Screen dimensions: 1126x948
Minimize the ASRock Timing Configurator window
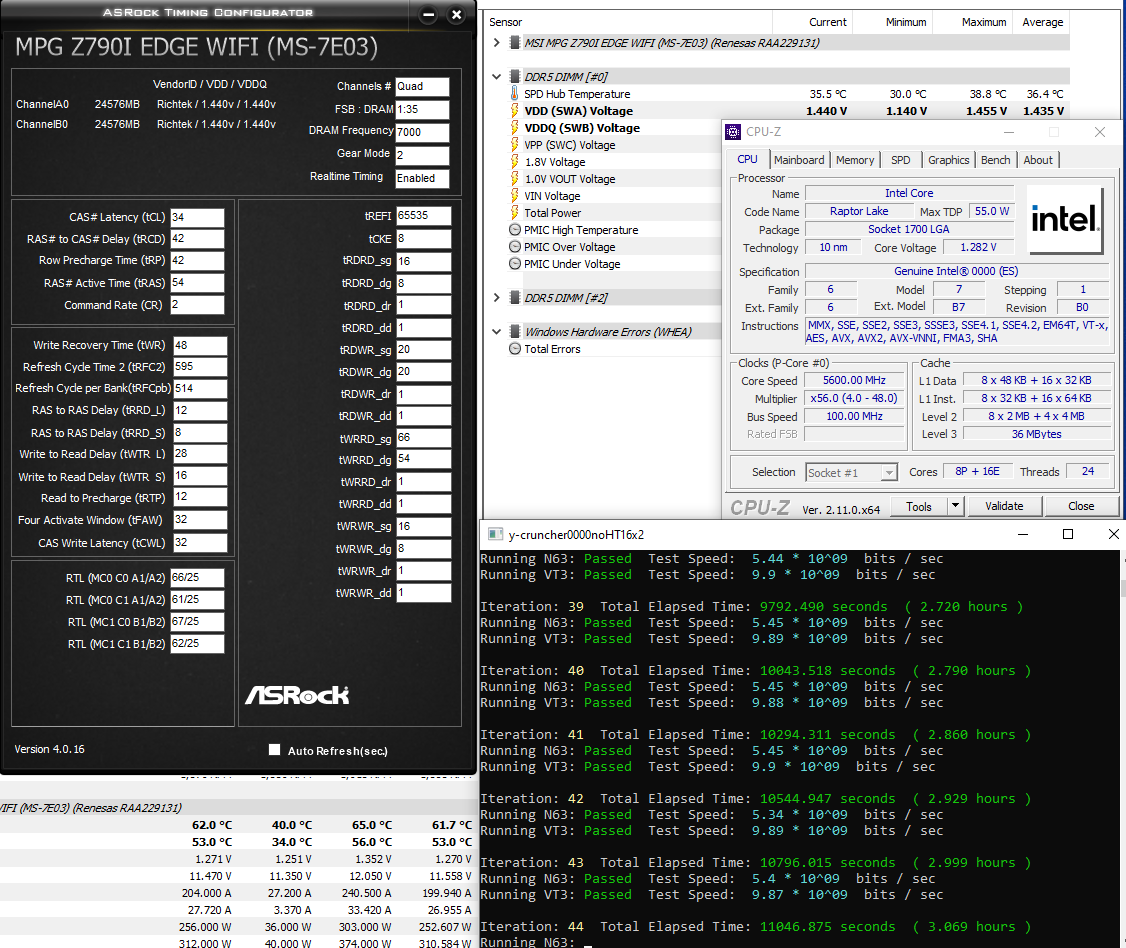point(428,14)
